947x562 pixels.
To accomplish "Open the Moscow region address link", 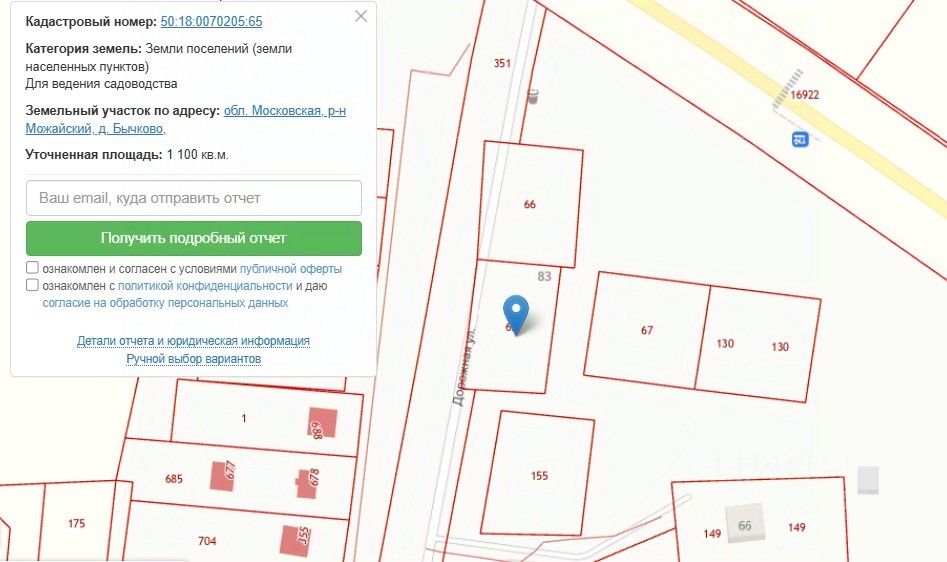I will (185, 120).
